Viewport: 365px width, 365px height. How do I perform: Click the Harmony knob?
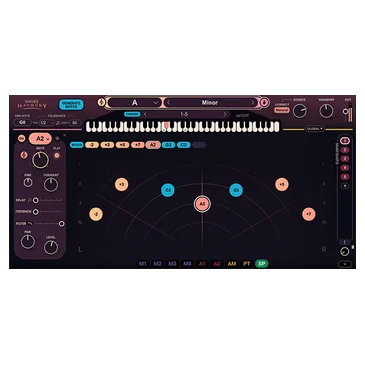pos(326,111)
